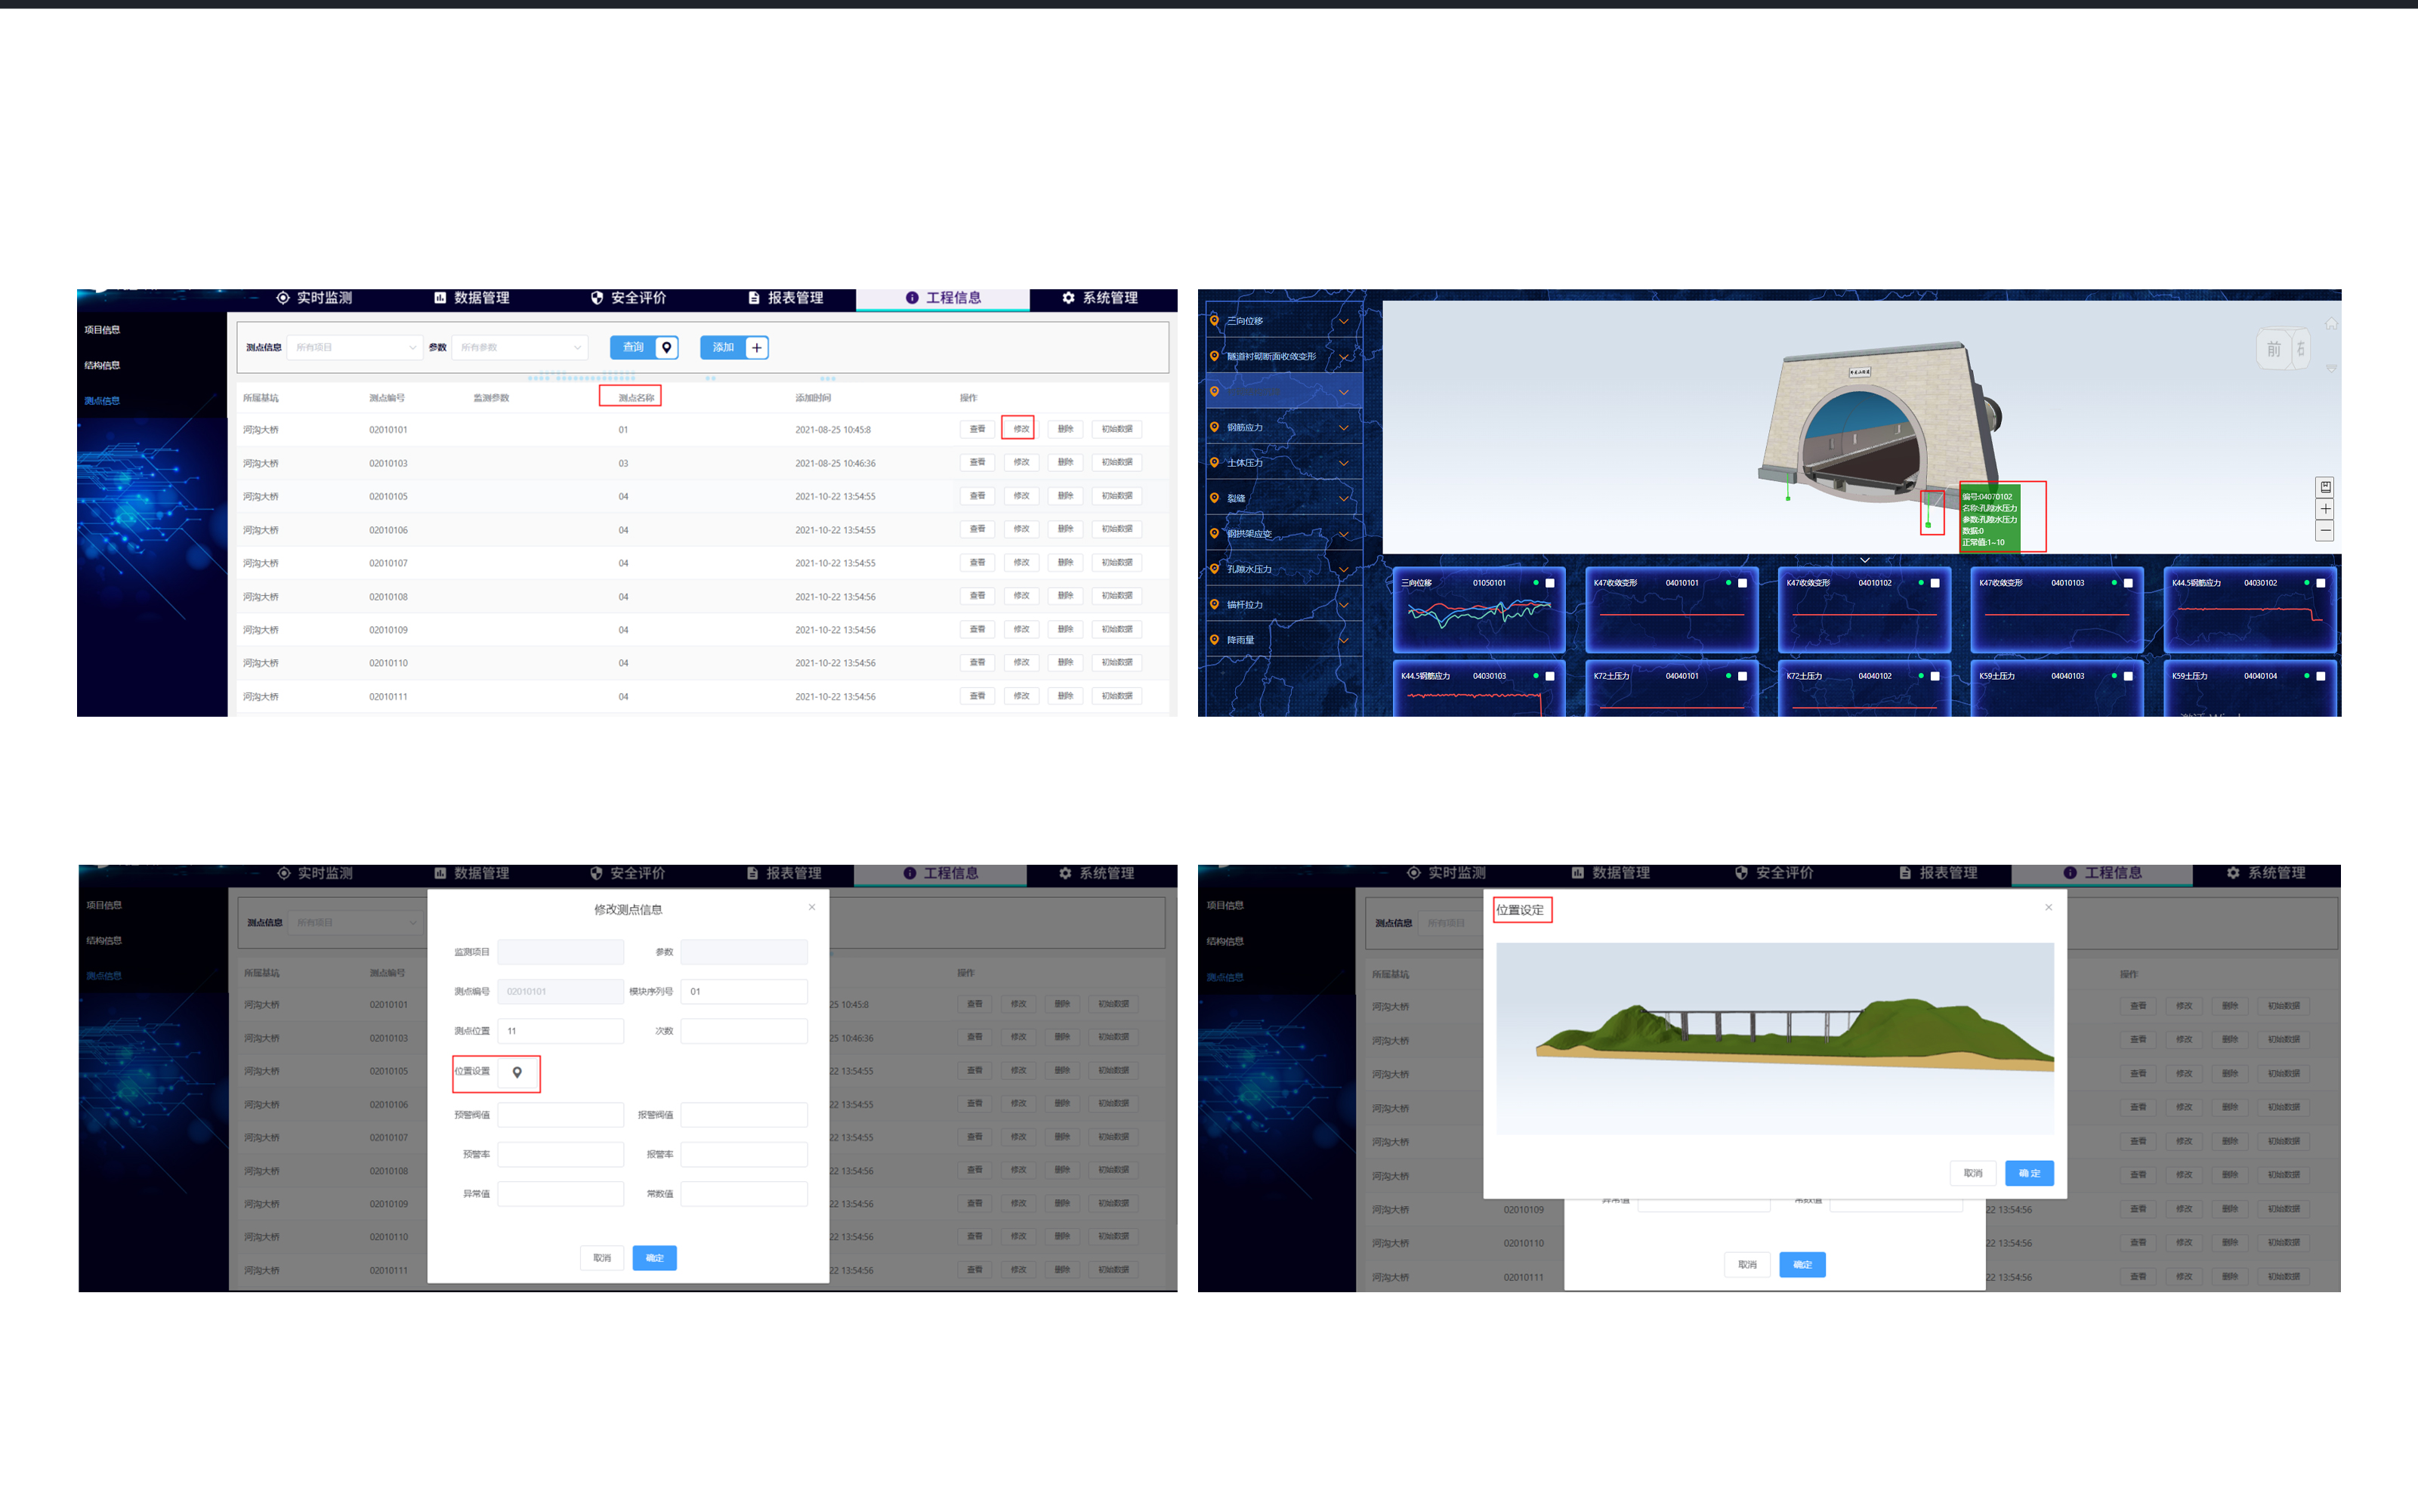The height and width of the screenshot is (1512, 2418).
Task: Switch to the 实时监测 tab
Action: (314, 298)
